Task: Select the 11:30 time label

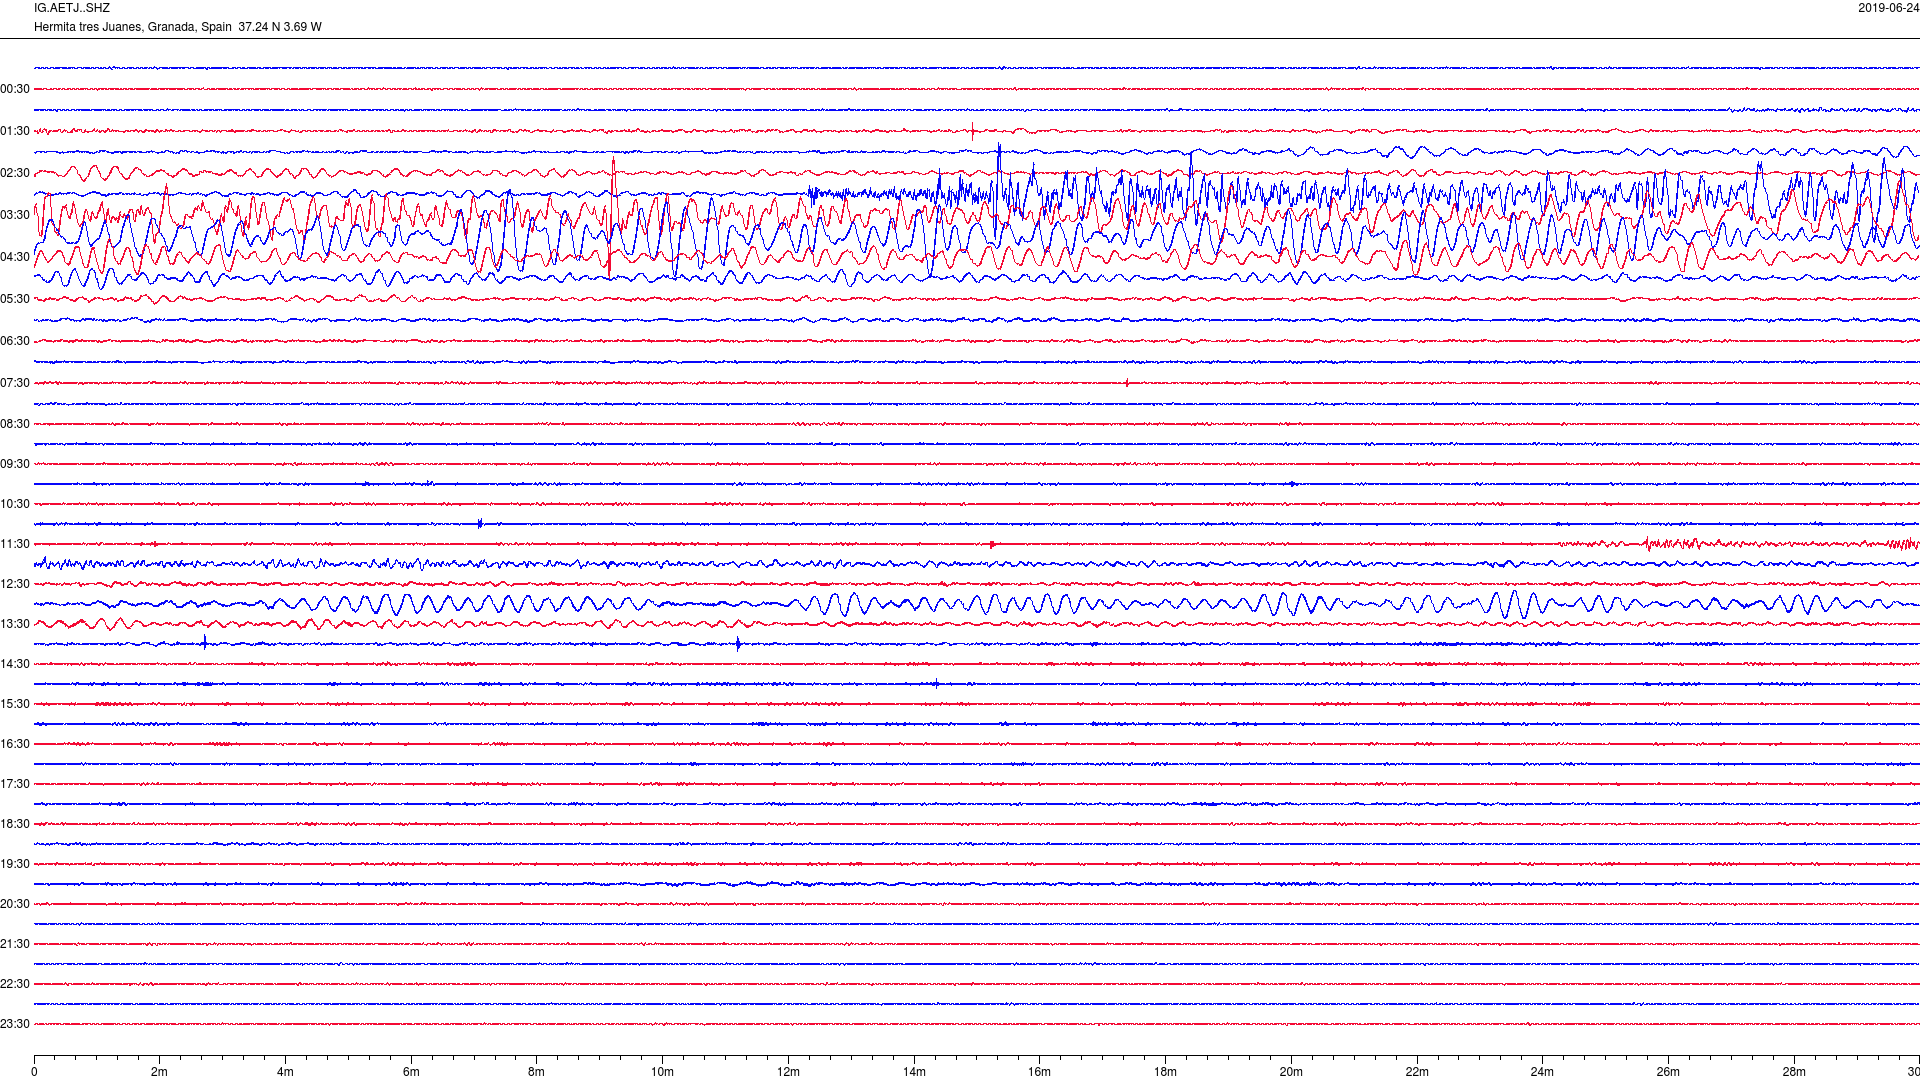Action: tap(15, 544)
